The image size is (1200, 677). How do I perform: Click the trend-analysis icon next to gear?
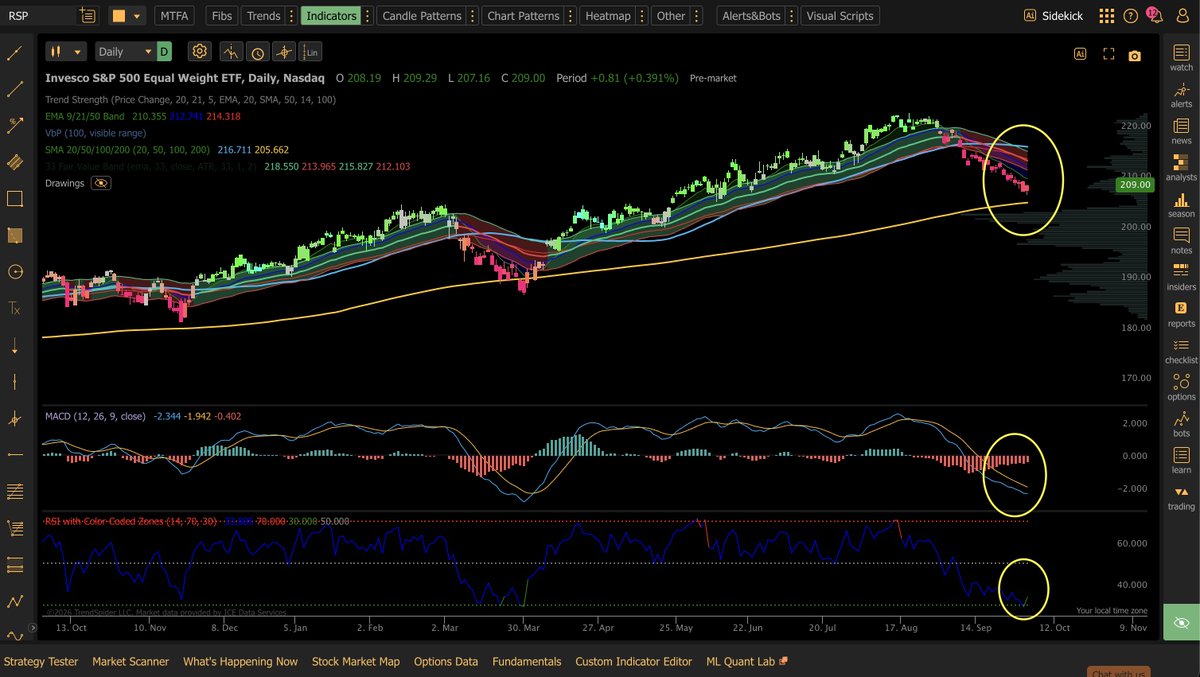(x=231, y=52)
